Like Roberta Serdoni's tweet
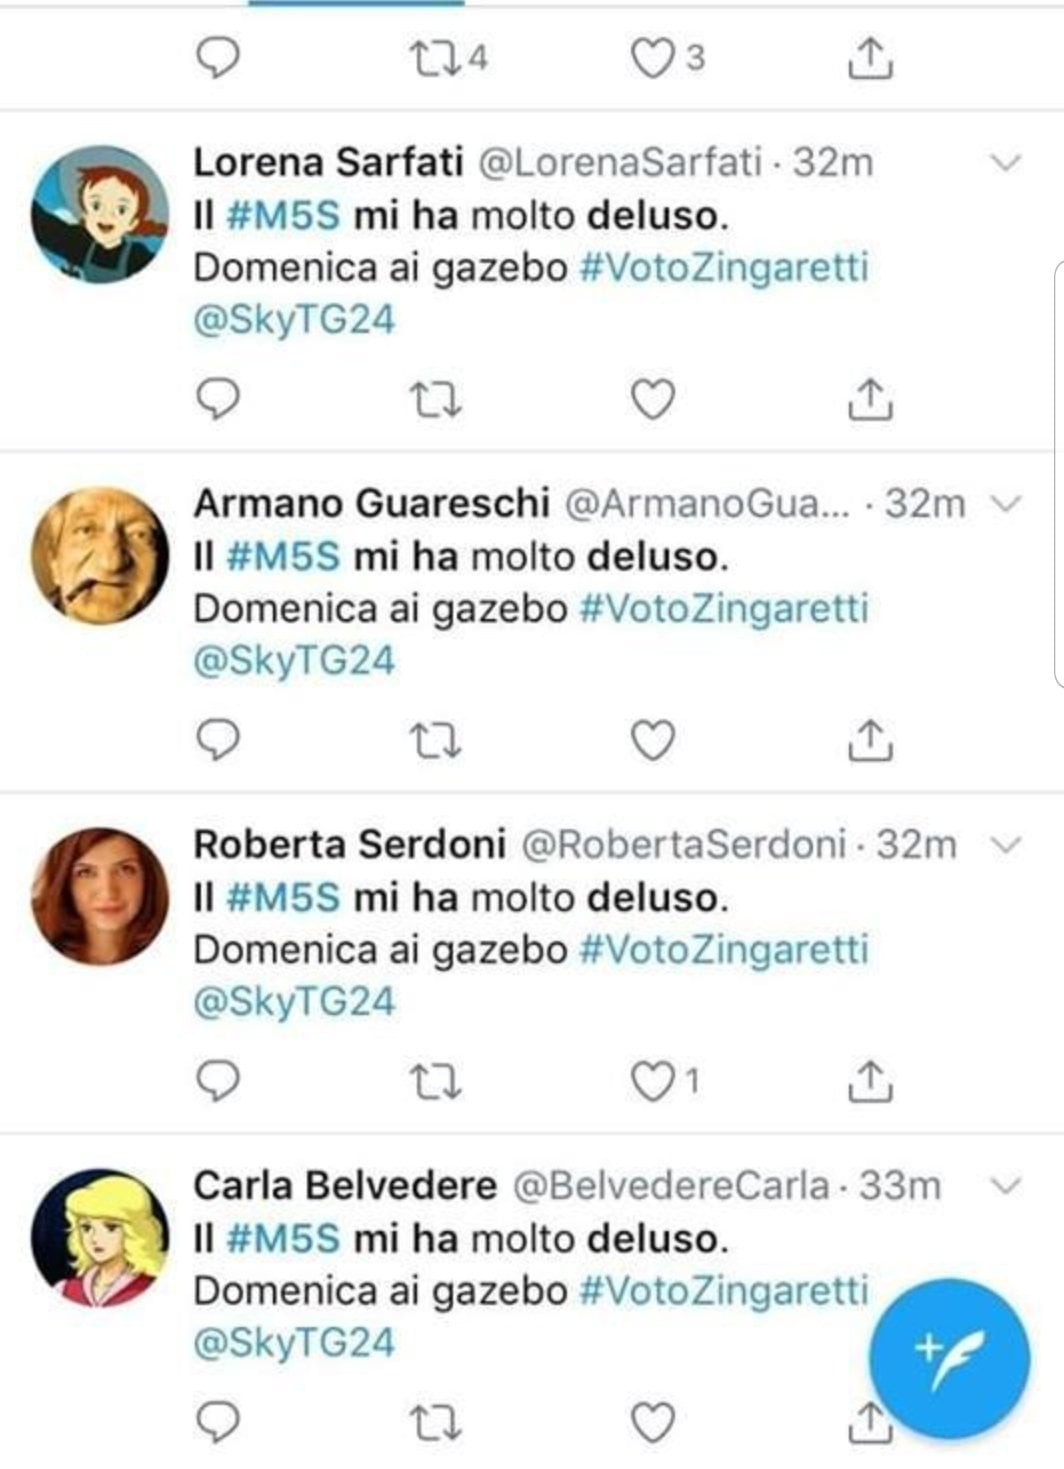The height and width of the screenshot is (1469, 1064). [653, 1081]
